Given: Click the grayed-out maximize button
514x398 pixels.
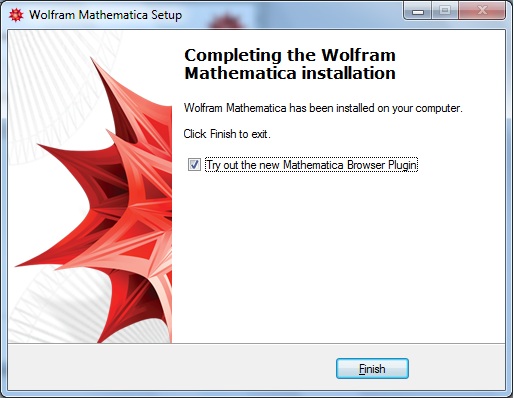Looking at the screenshot, I should point(445,11).
